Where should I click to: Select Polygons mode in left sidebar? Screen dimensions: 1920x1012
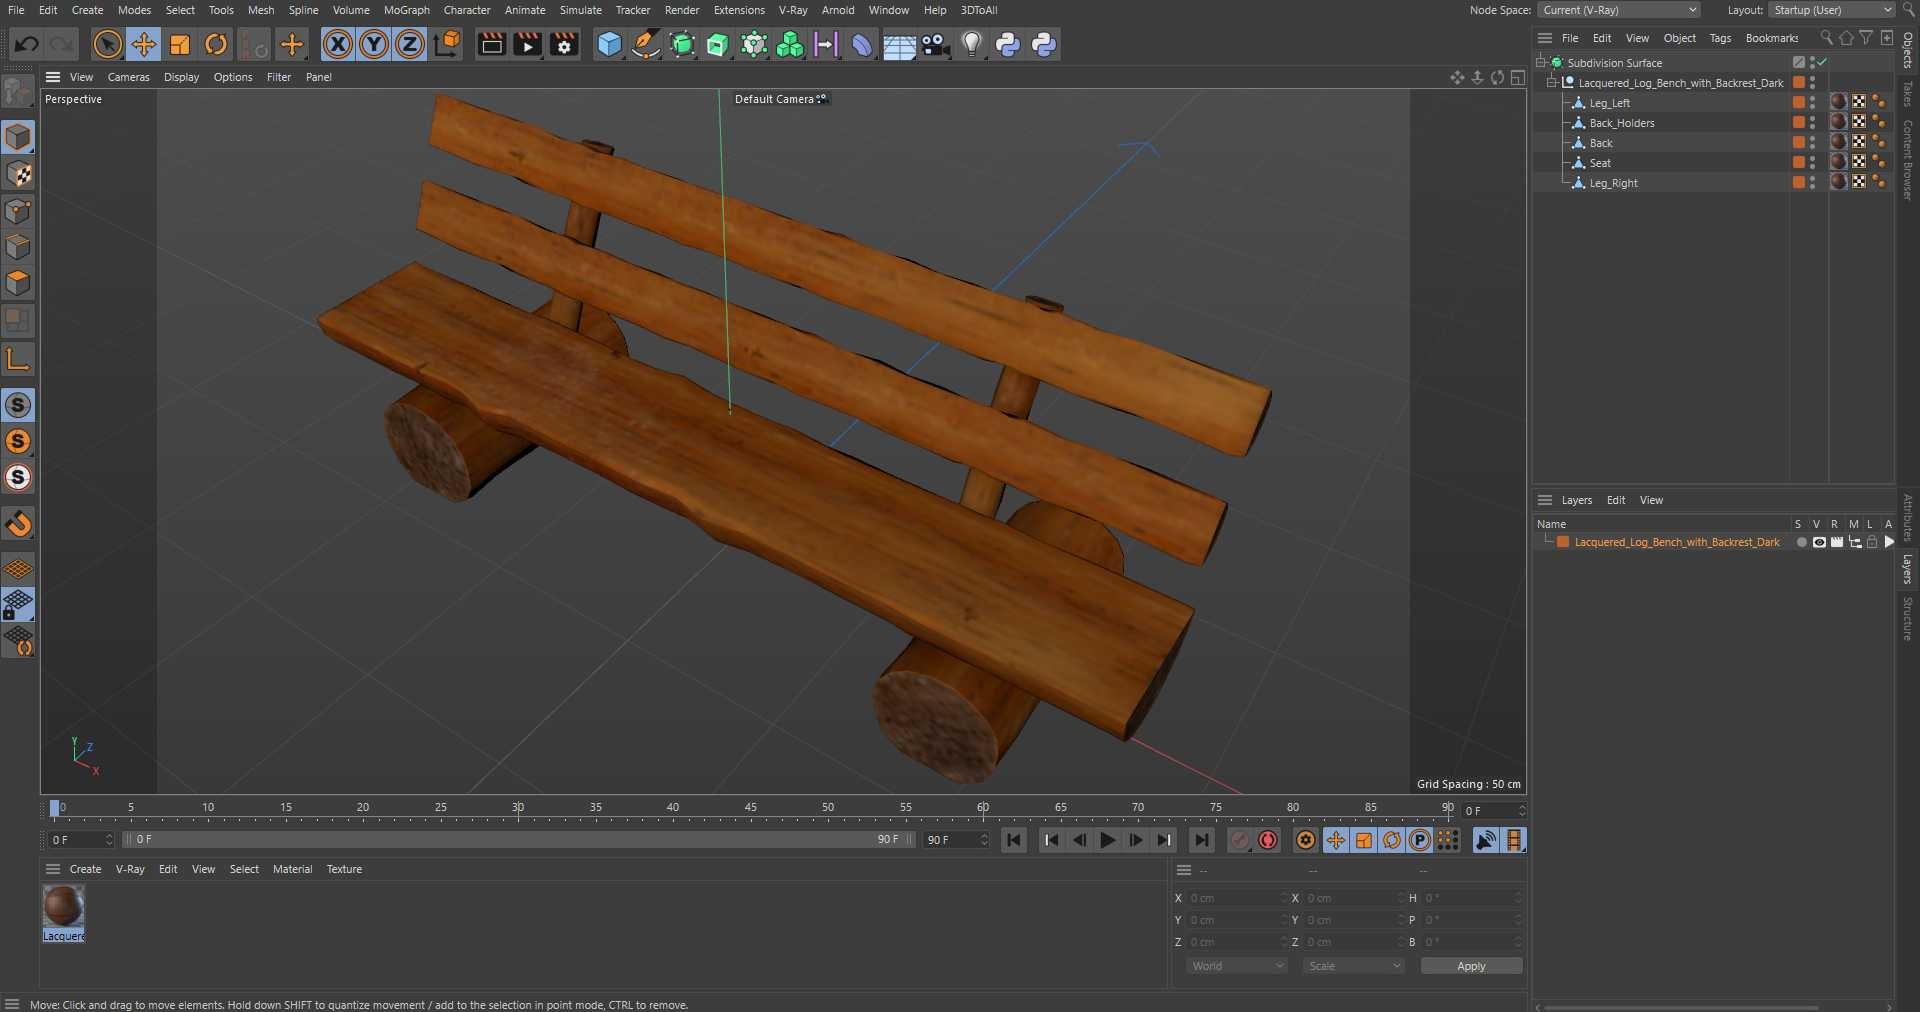(x=18, y=284)
